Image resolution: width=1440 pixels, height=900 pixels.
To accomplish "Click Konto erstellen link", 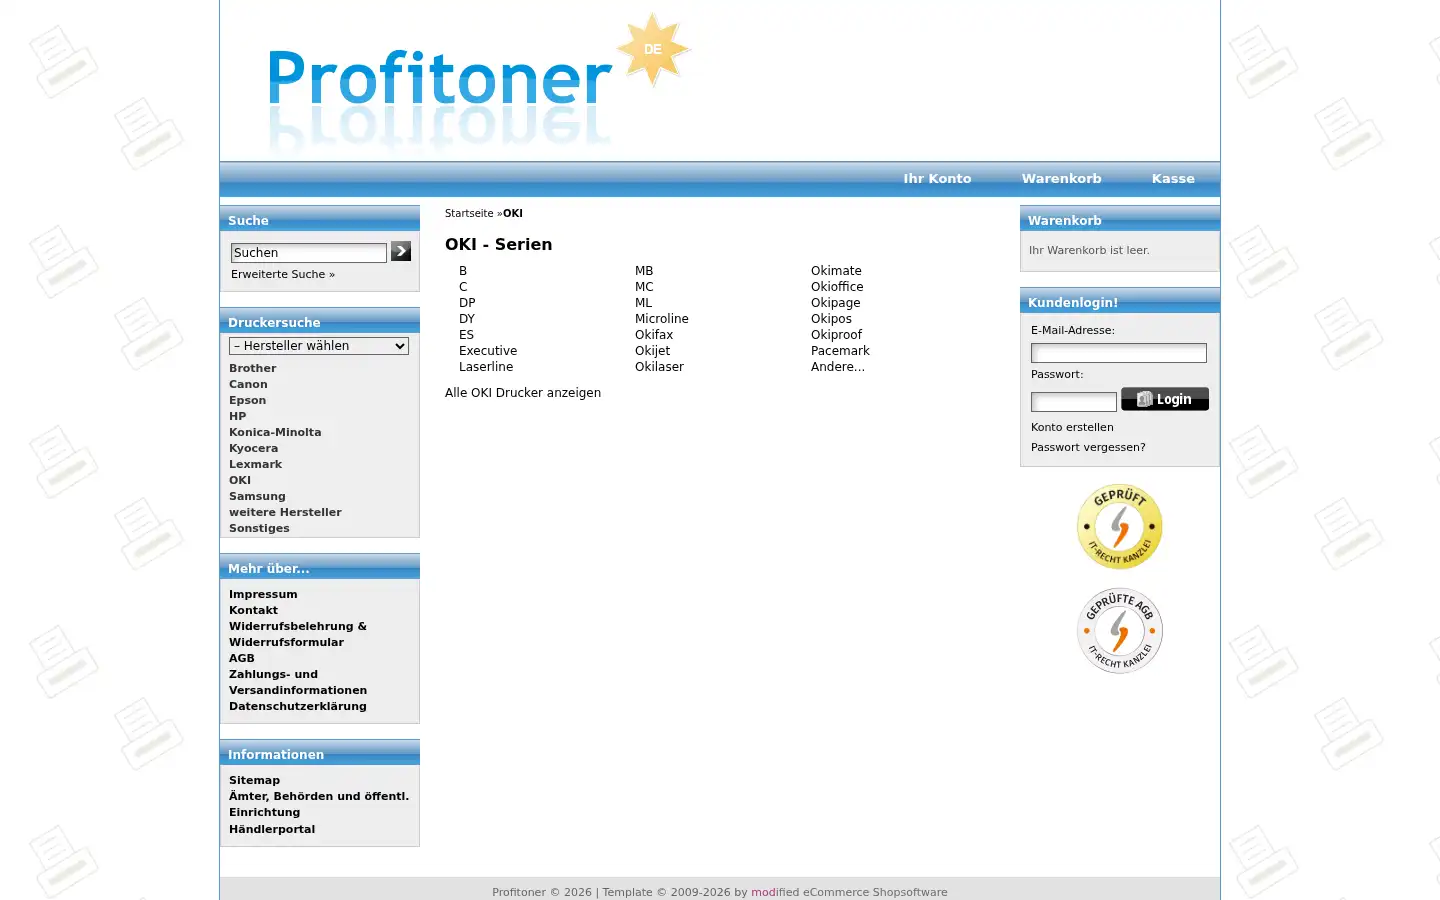I will point(1072,427).
